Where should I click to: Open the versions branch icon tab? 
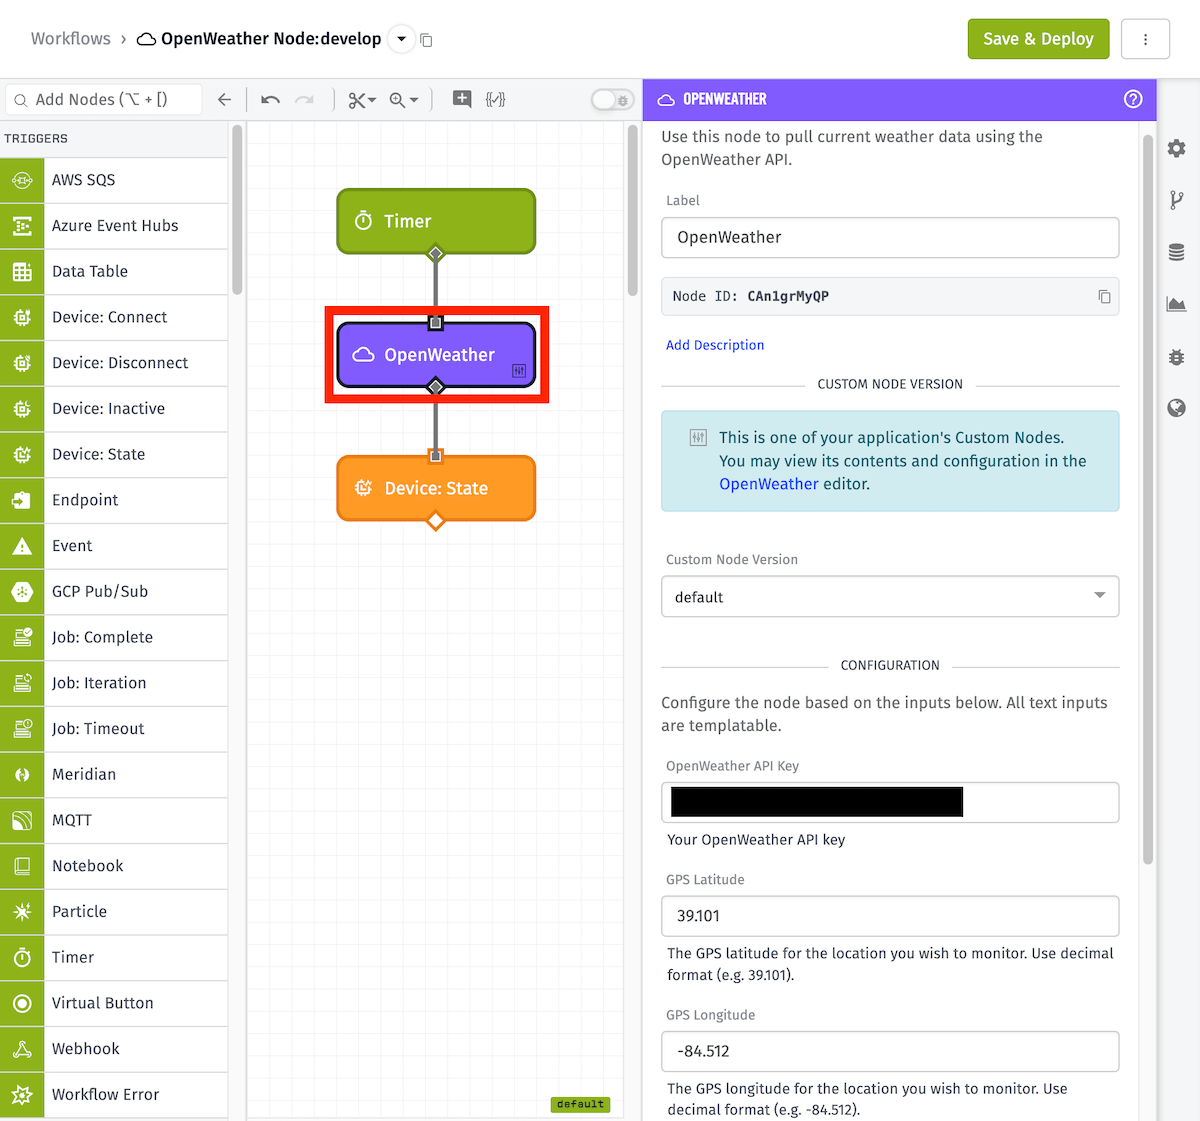tap(1177, 200)
